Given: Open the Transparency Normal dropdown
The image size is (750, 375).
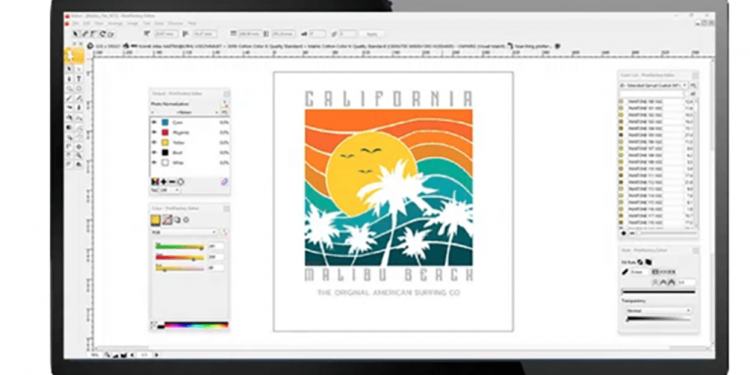Looking at the screenshot, I should pos(658,311).
